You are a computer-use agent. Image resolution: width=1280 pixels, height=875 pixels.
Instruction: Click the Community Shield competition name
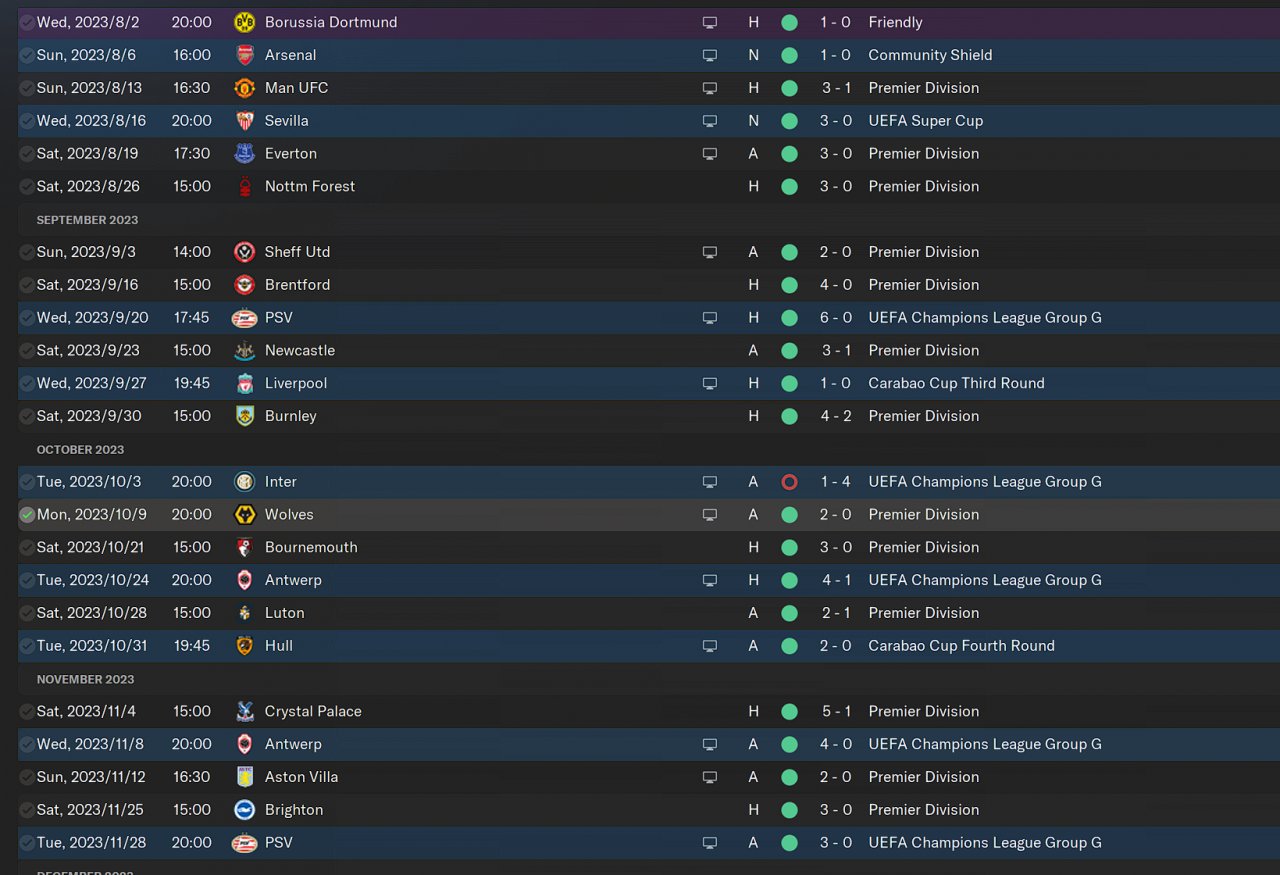[930, 55]
